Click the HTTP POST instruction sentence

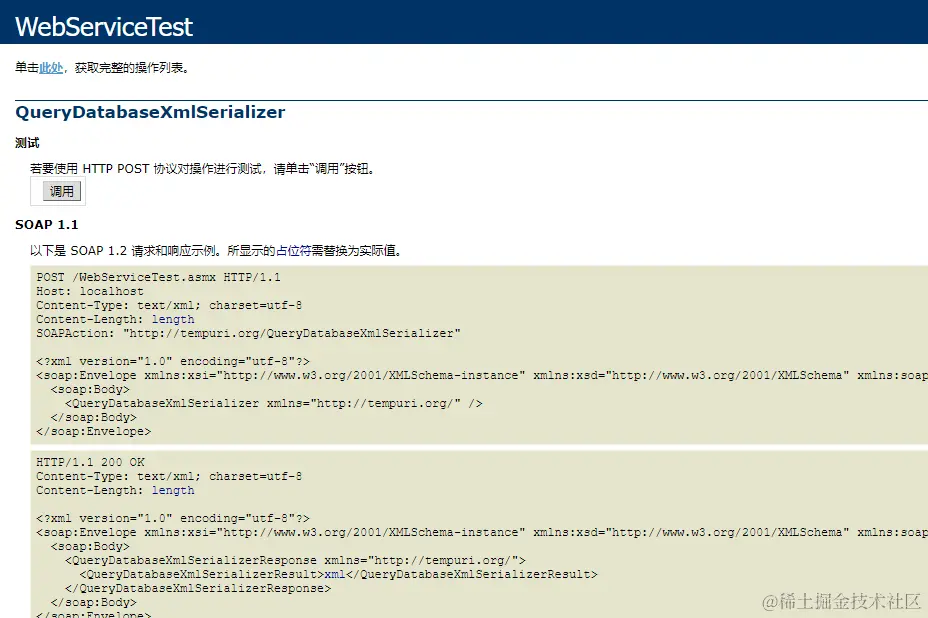[202, 169]
